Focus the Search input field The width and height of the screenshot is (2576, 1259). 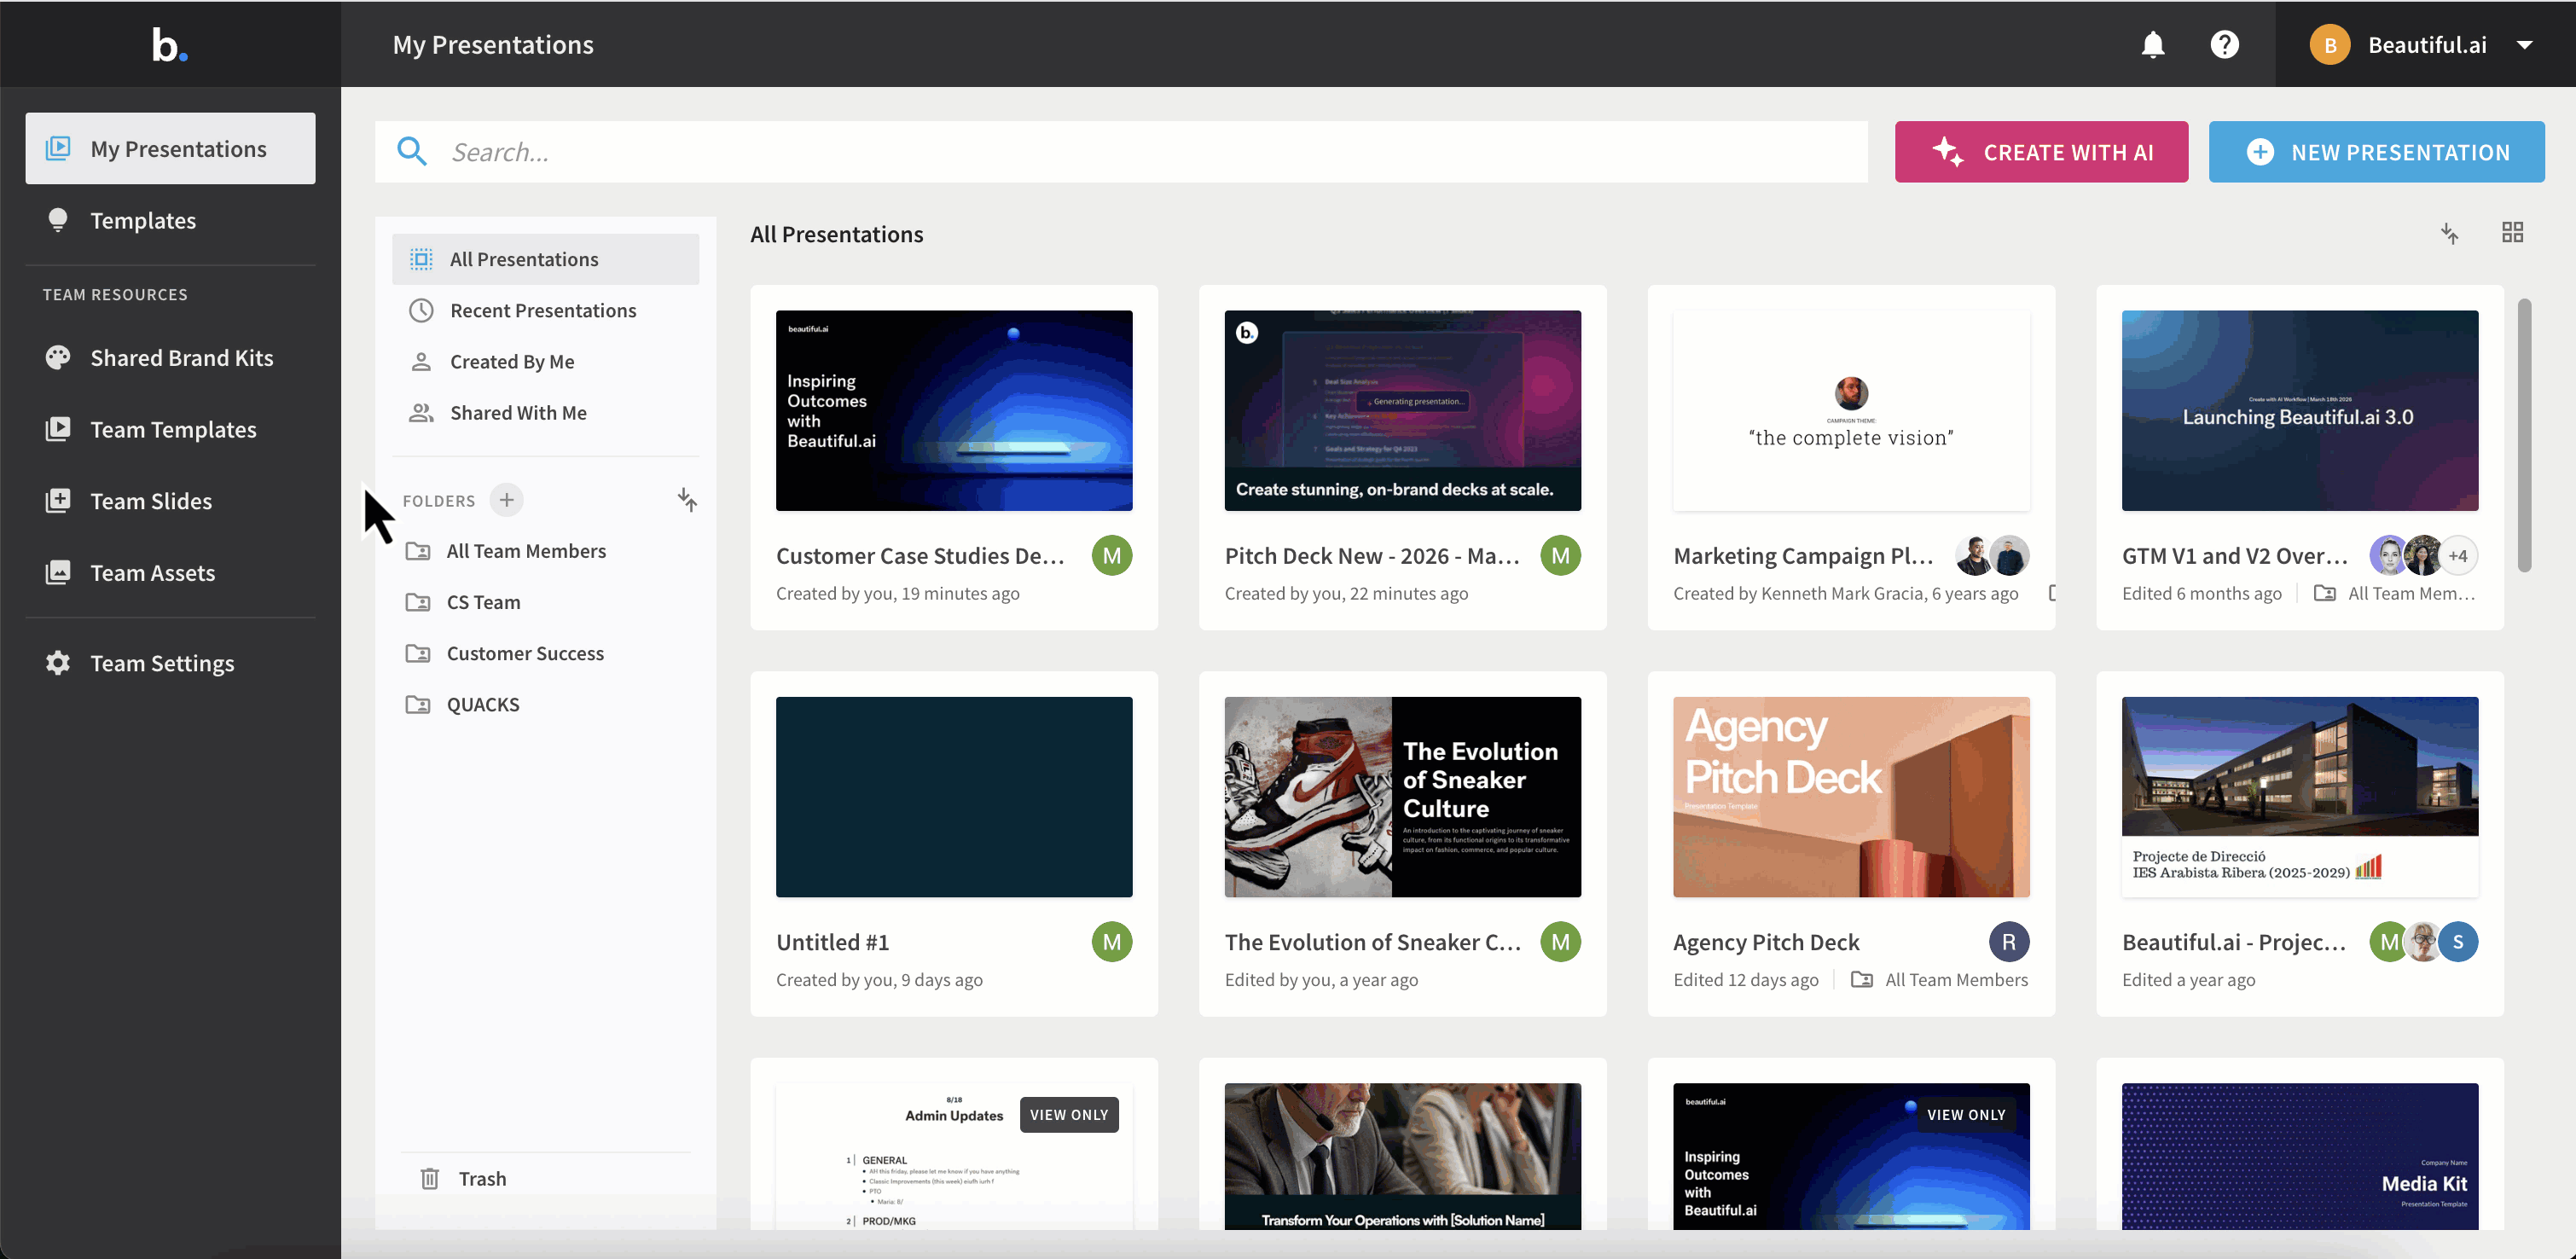(1121, 152)
